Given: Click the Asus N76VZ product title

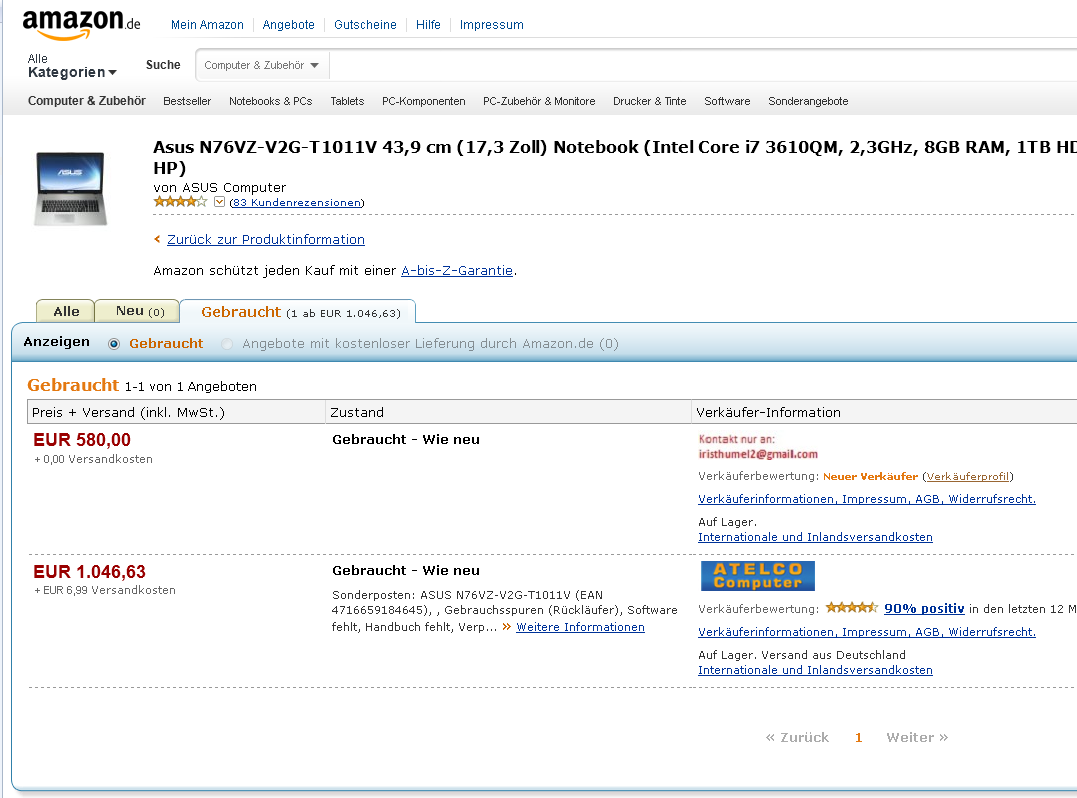Looking at the screenshot, I should [x=615, y=157].
